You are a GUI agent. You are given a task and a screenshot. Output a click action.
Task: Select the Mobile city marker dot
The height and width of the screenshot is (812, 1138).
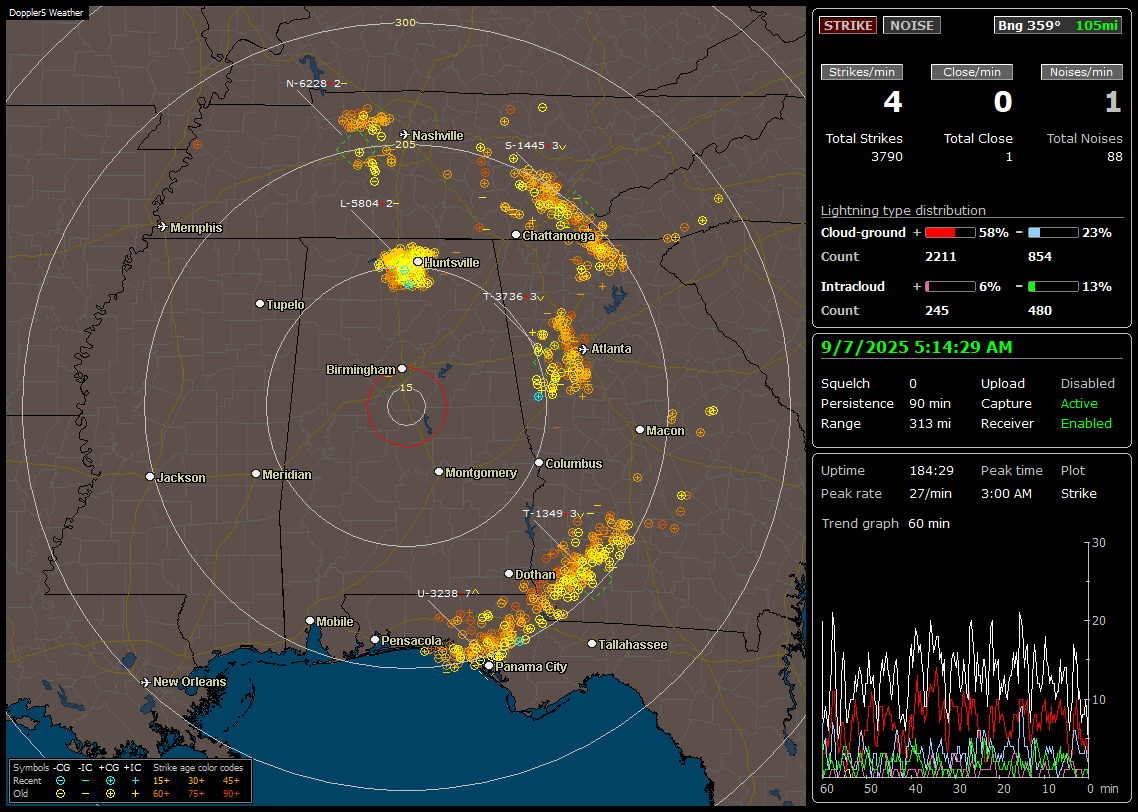tap(310, 621)
